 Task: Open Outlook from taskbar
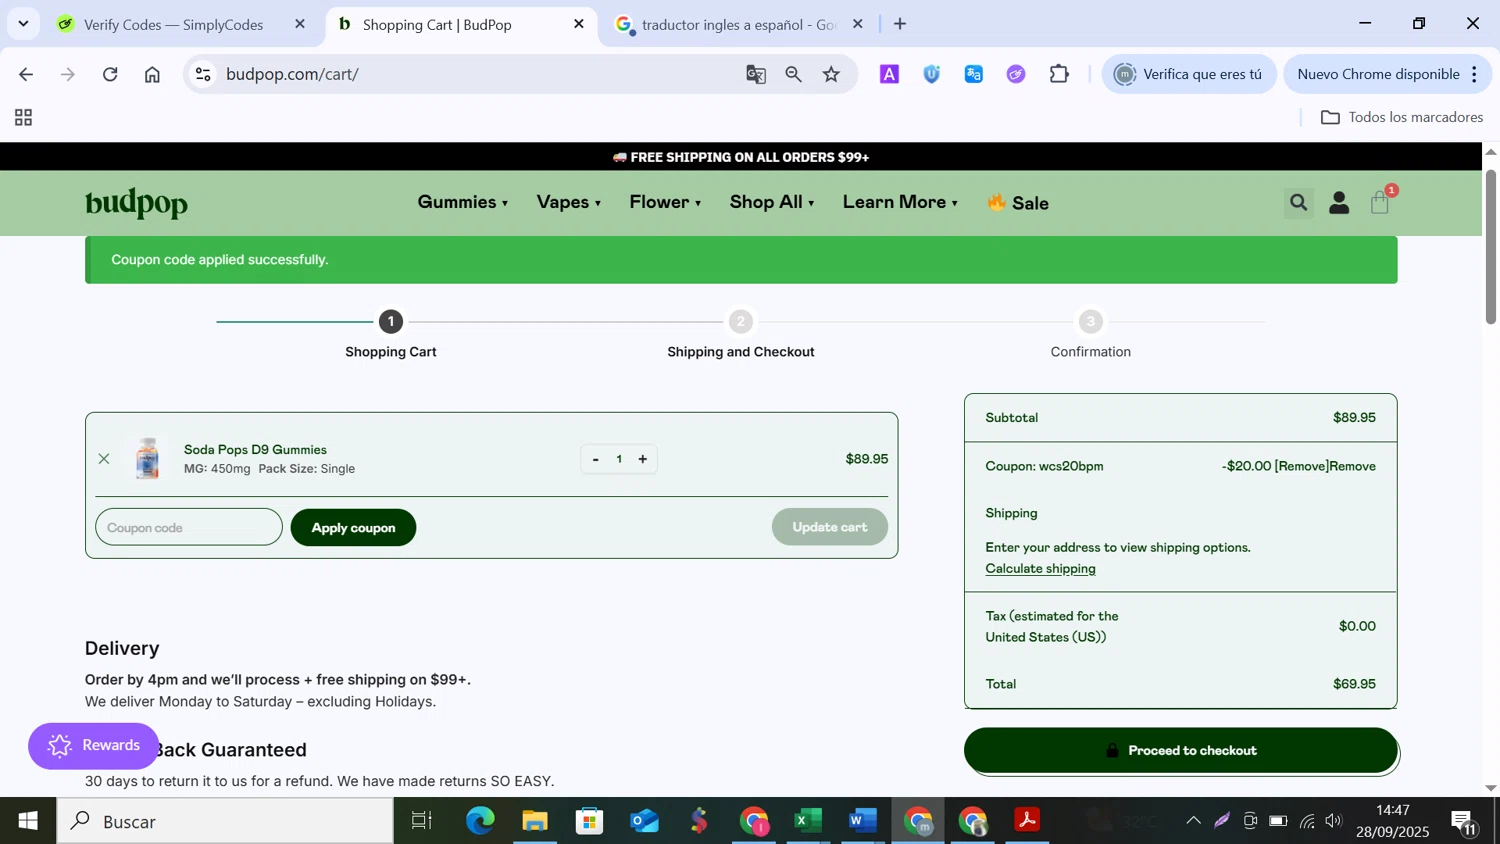point(645,821)
